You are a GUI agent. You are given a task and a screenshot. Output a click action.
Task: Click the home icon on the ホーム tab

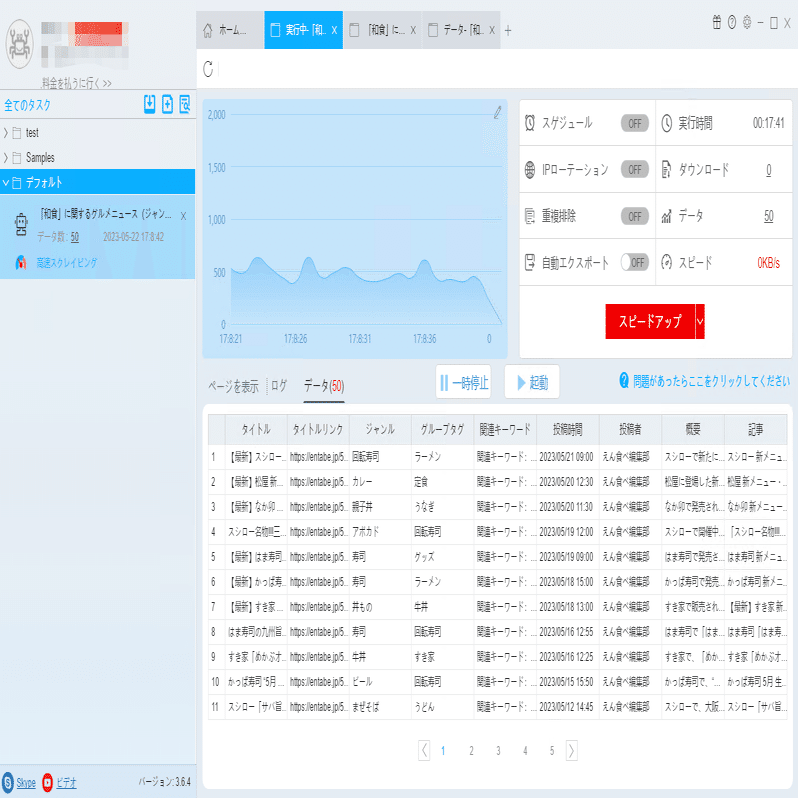(x=208, y=31)
